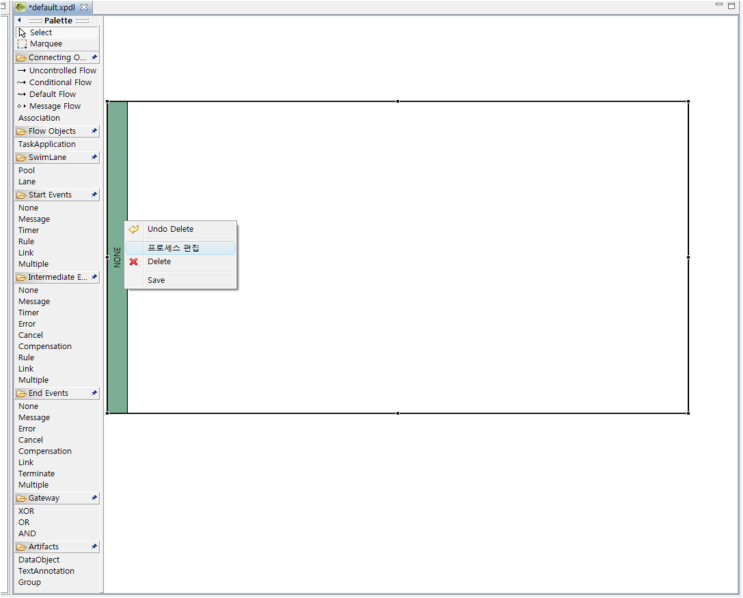Collapse the SwimLane drawer

pos(51,157)
